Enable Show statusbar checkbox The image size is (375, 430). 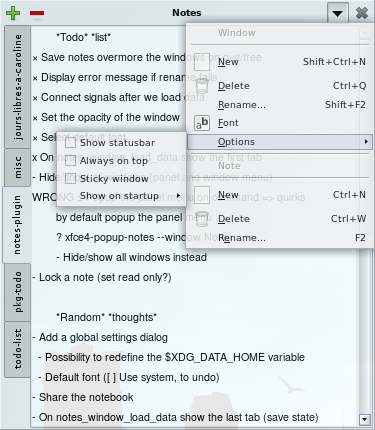[70, 143]
